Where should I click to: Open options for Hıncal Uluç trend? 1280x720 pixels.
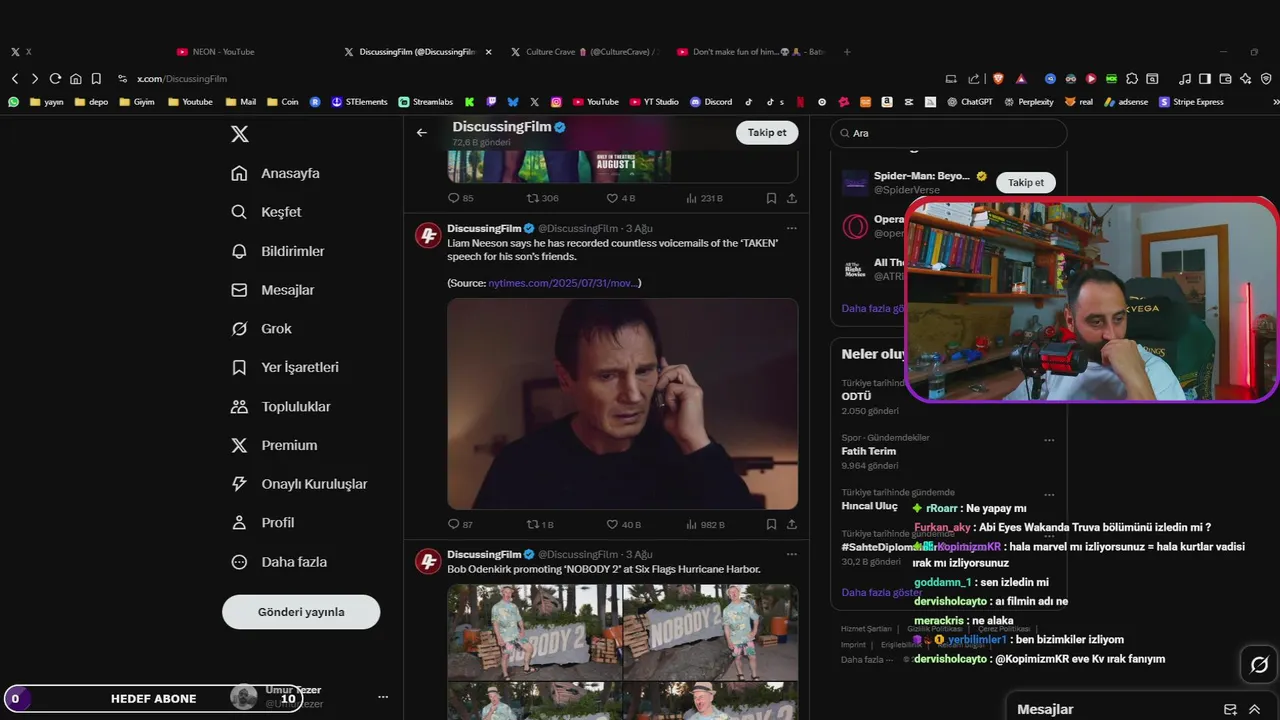coord(1049,494)
